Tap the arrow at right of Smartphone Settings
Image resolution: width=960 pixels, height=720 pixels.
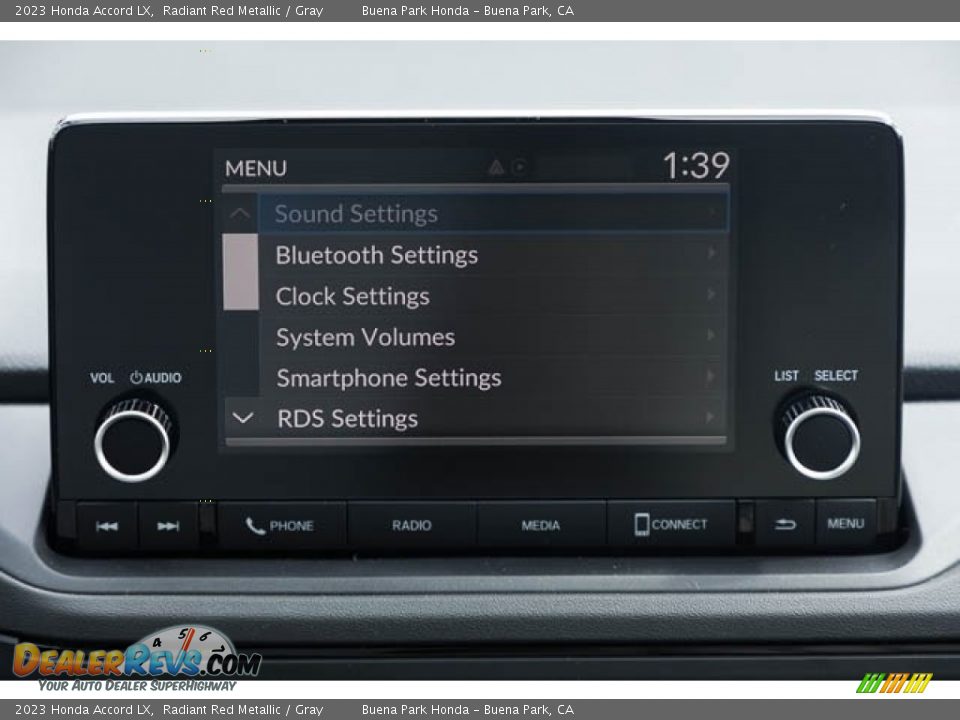pyautogui.click(x=711, y=375)
